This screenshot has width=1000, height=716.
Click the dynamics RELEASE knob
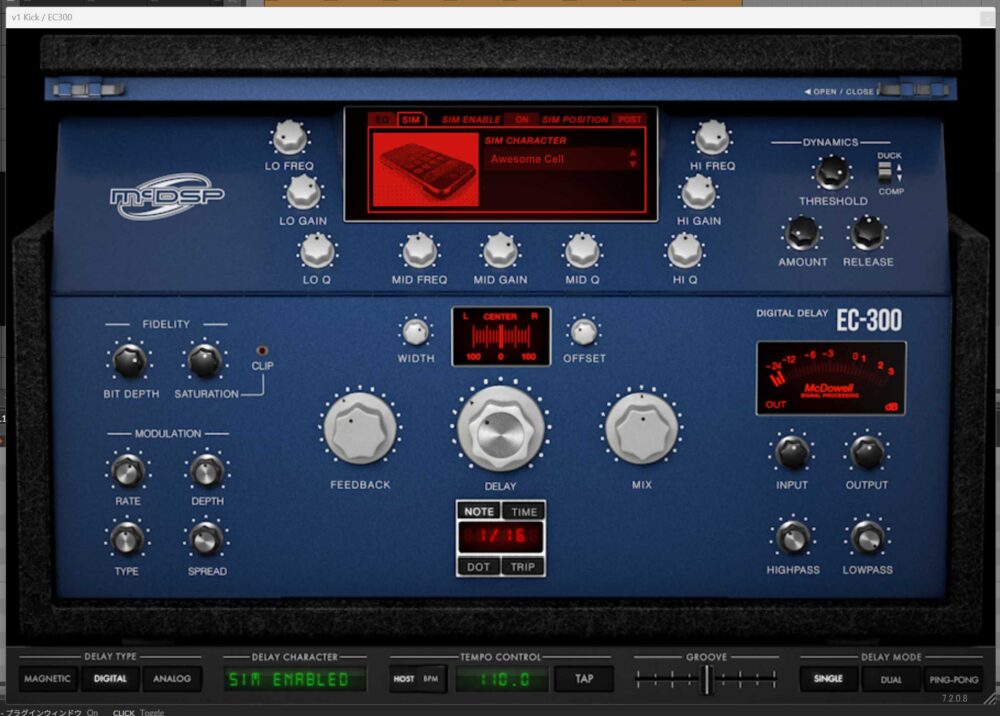click(x=868, y=233)
